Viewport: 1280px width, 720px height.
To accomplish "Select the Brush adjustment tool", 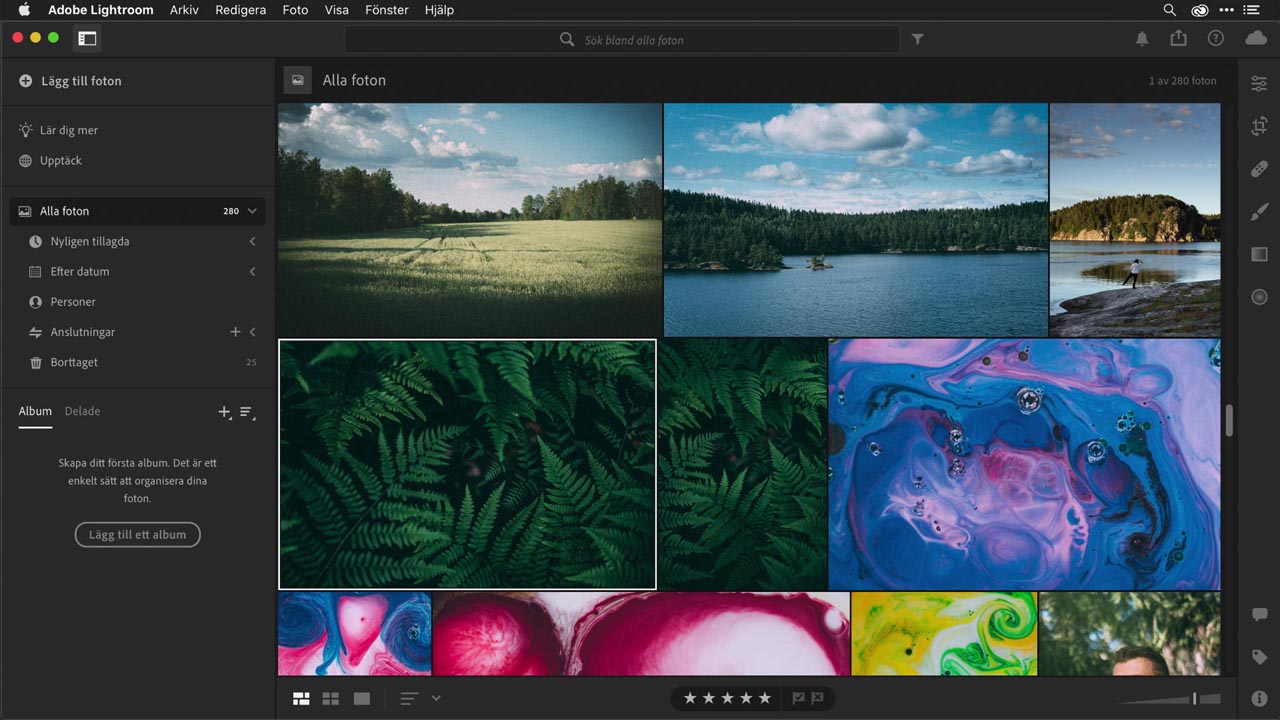I will [x=1259, y=212].
